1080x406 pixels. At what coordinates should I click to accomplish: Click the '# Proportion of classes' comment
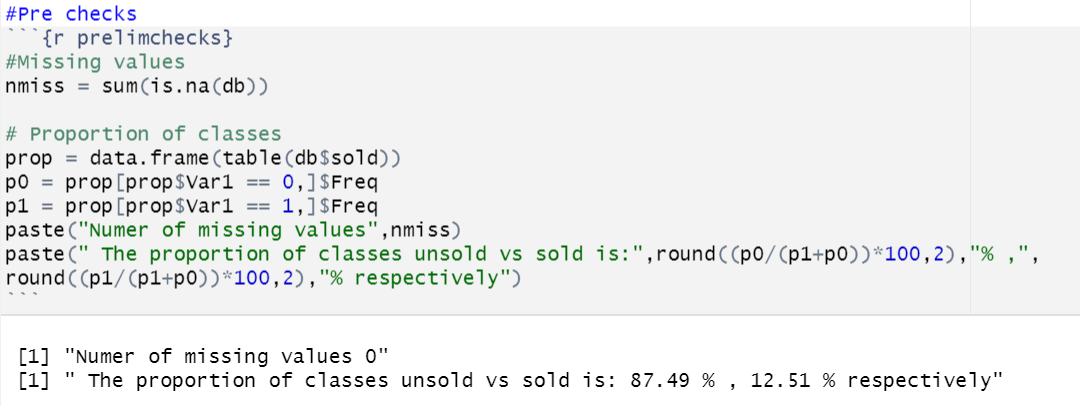pyautogui.click(x=143, y=134)
